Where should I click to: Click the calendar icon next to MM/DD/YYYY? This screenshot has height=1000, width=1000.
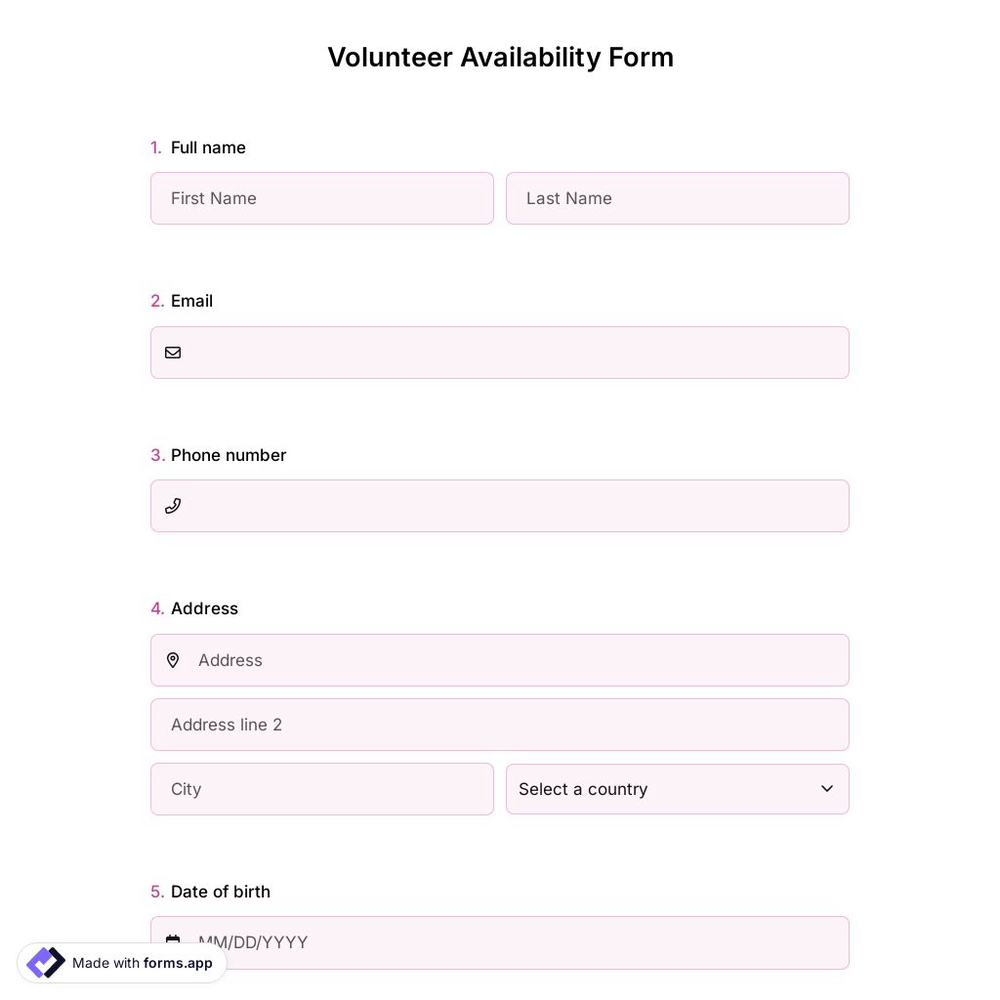[x=173, y=941]
